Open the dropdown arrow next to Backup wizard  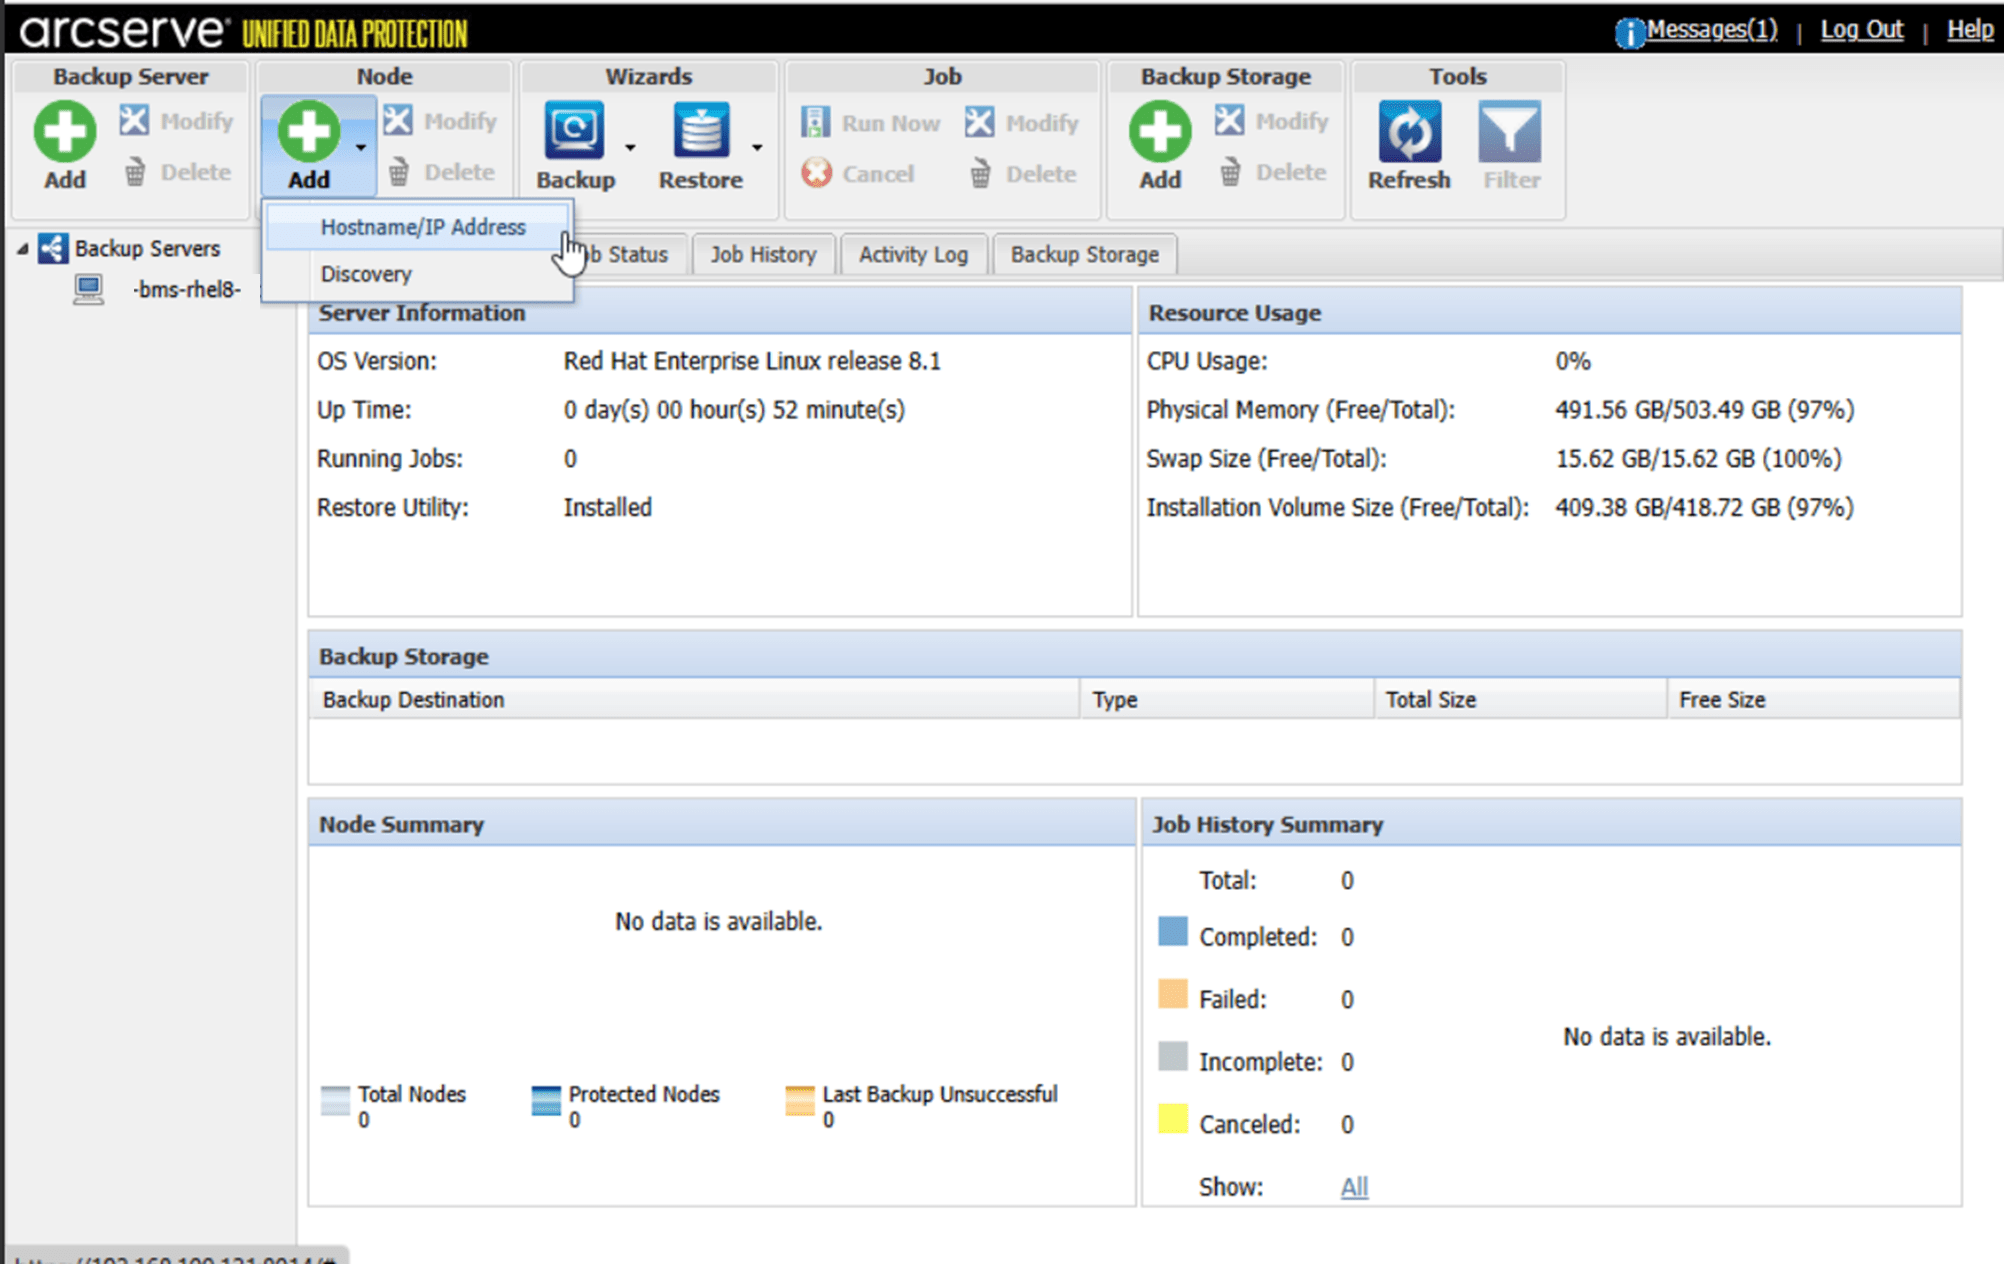[630, 146]
